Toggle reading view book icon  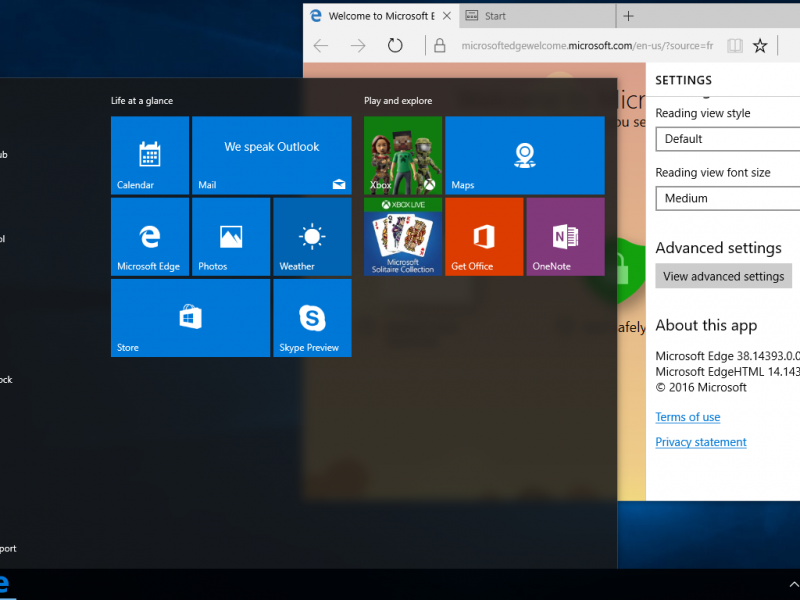pyautogui.click(x=735, y=46)
